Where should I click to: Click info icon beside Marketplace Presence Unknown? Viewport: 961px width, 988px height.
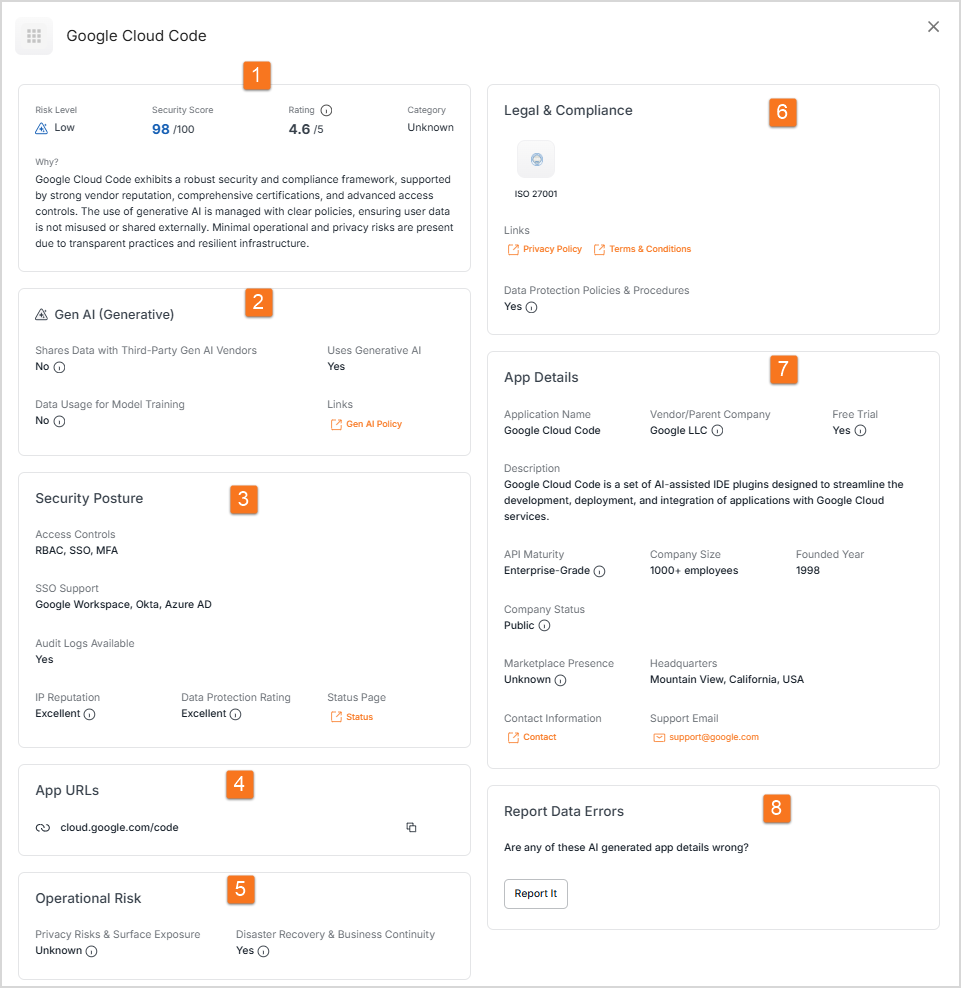561,681
